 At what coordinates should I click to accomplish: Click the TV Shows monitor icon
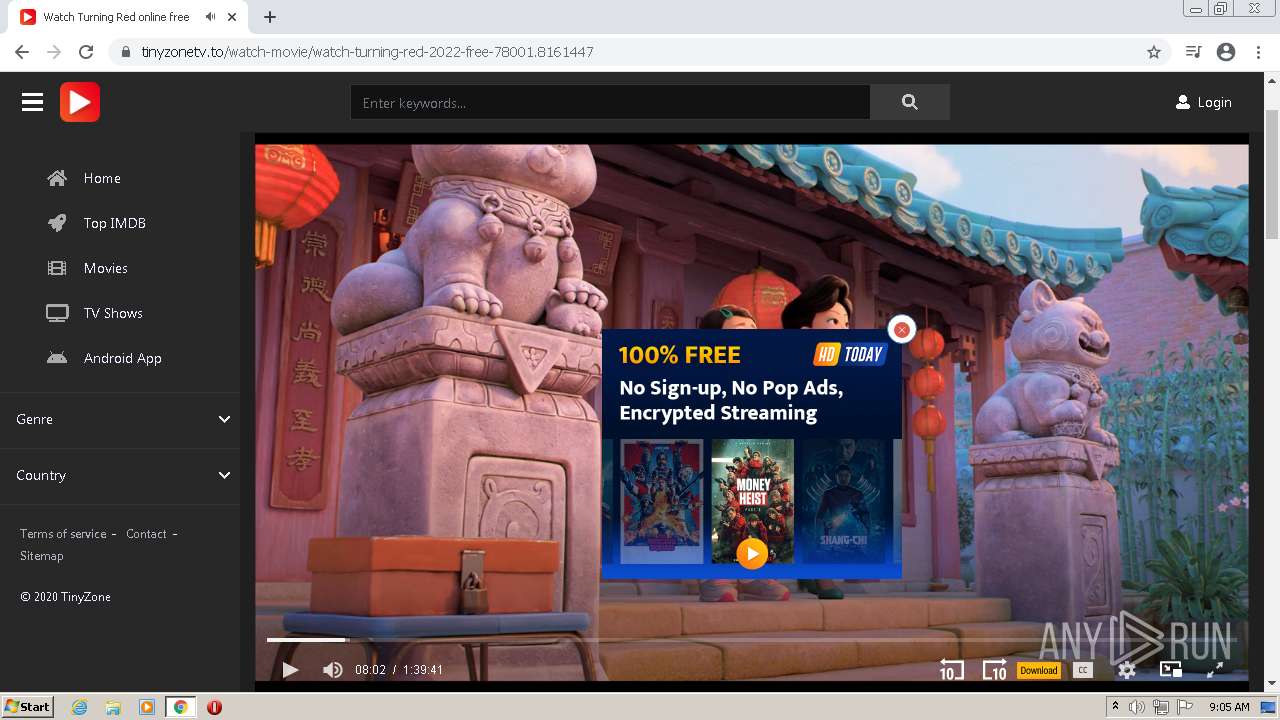pyautogui.click(x=57, y=313)
